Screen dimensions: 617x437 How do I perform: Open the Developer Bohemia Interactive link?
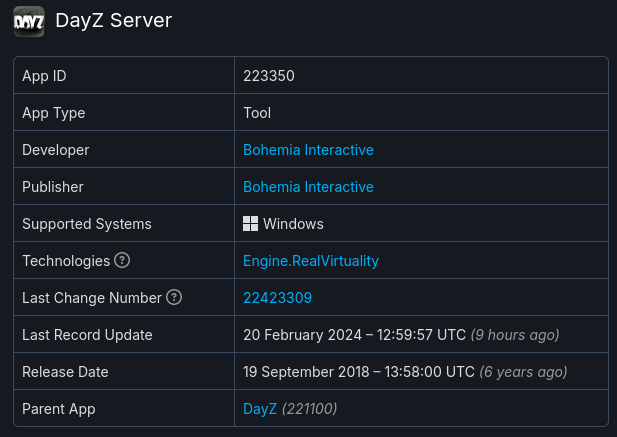coord(308,150)
